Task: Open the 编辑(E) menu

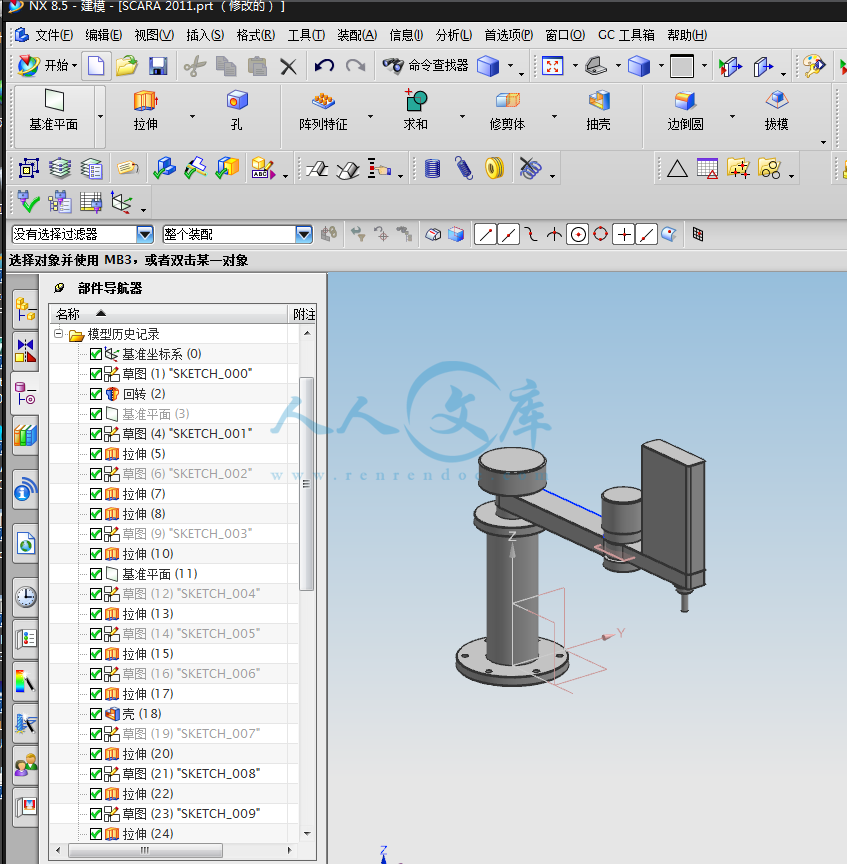Action: (x=104, y=35)
